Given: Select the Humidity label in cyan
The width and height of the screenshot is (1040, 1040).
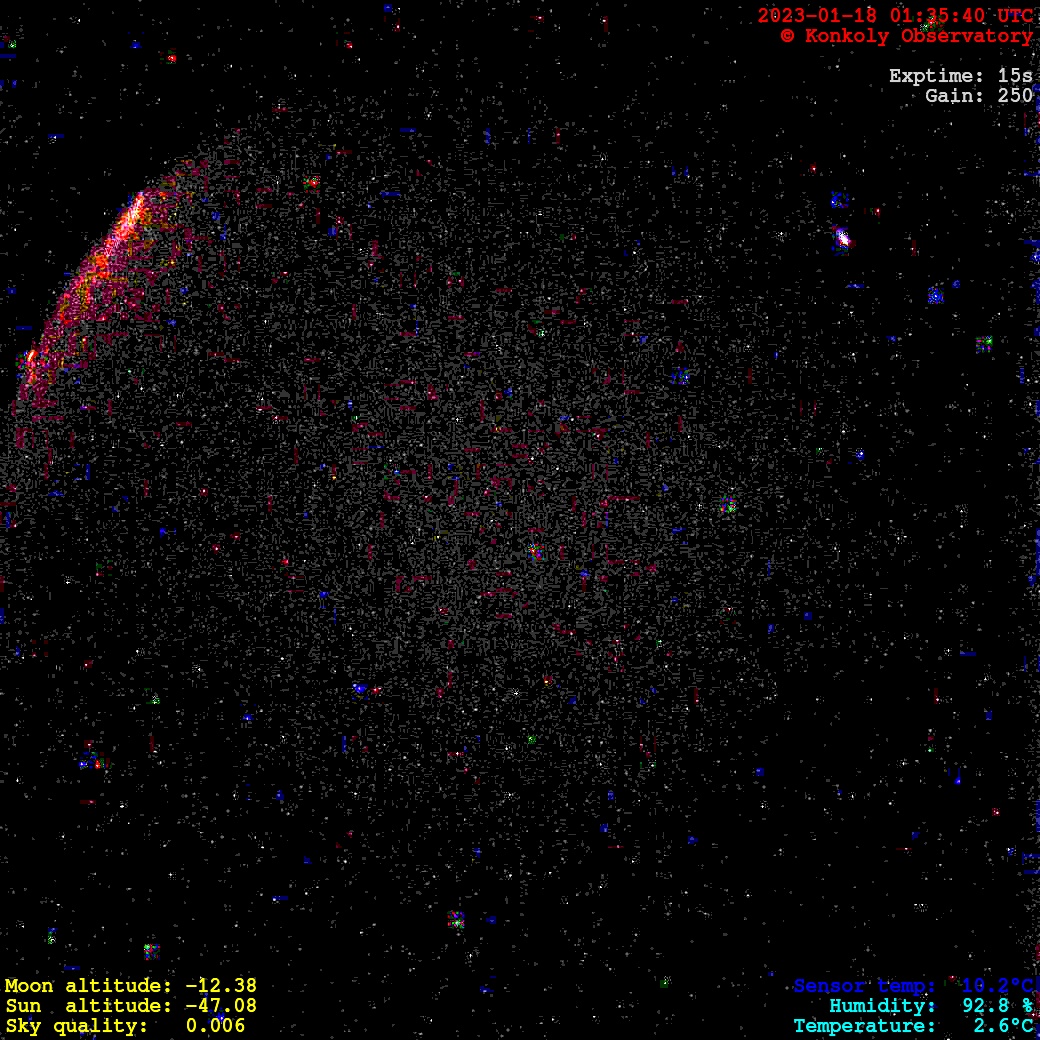Looking at the screenshot, I should coord(882,1006).
